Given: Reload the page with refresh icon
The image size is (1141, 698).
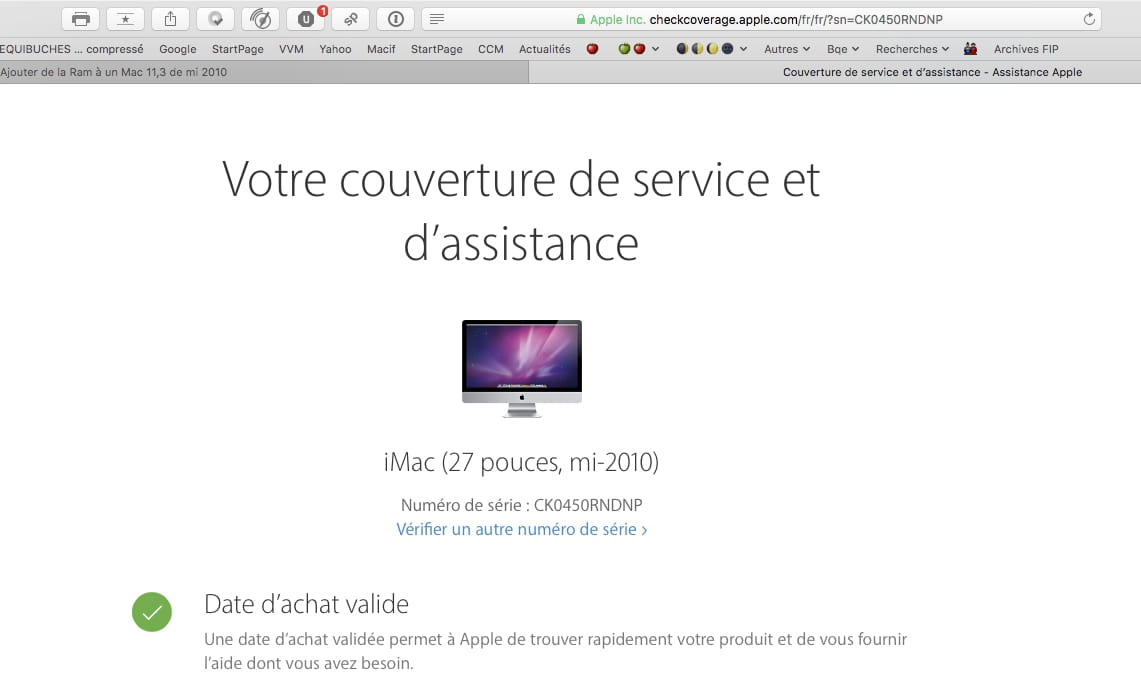Looking at the screenshot, I should (1089, 19).
